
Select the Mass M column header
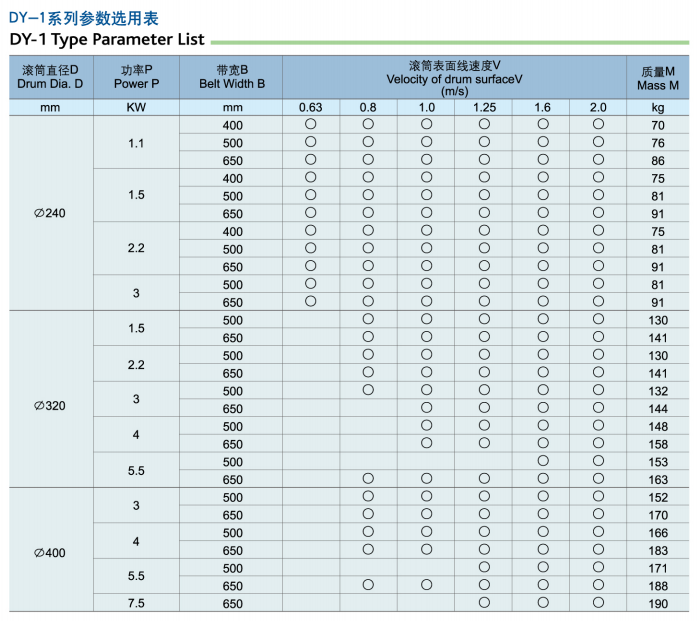tap(657, 78)
